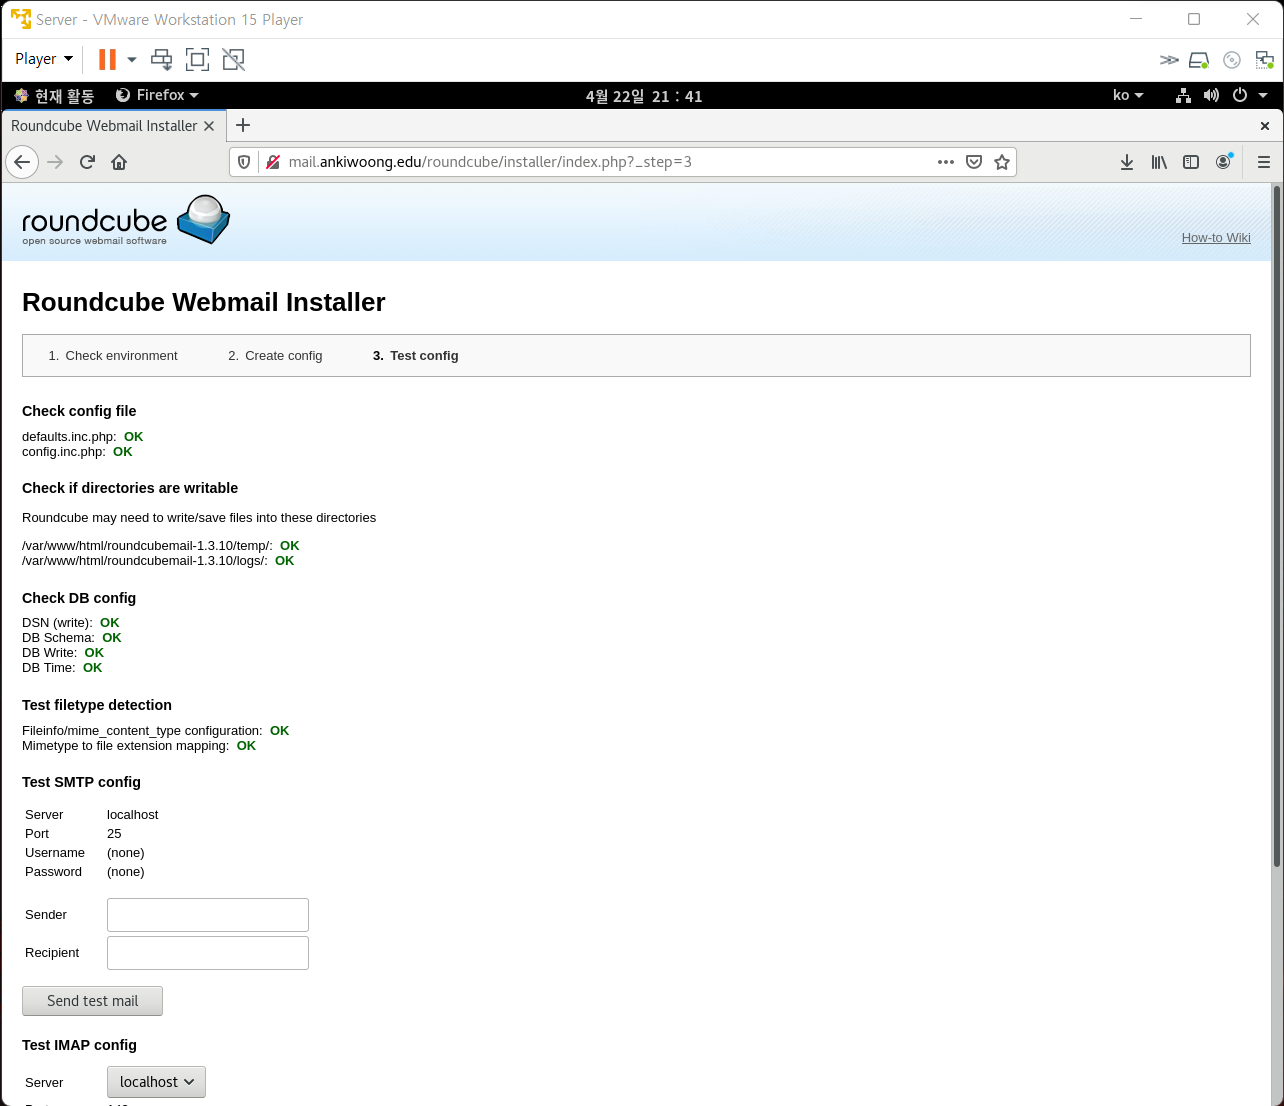Click the temp directory path text
1284x1106 pixels.
tap(147, 546)
